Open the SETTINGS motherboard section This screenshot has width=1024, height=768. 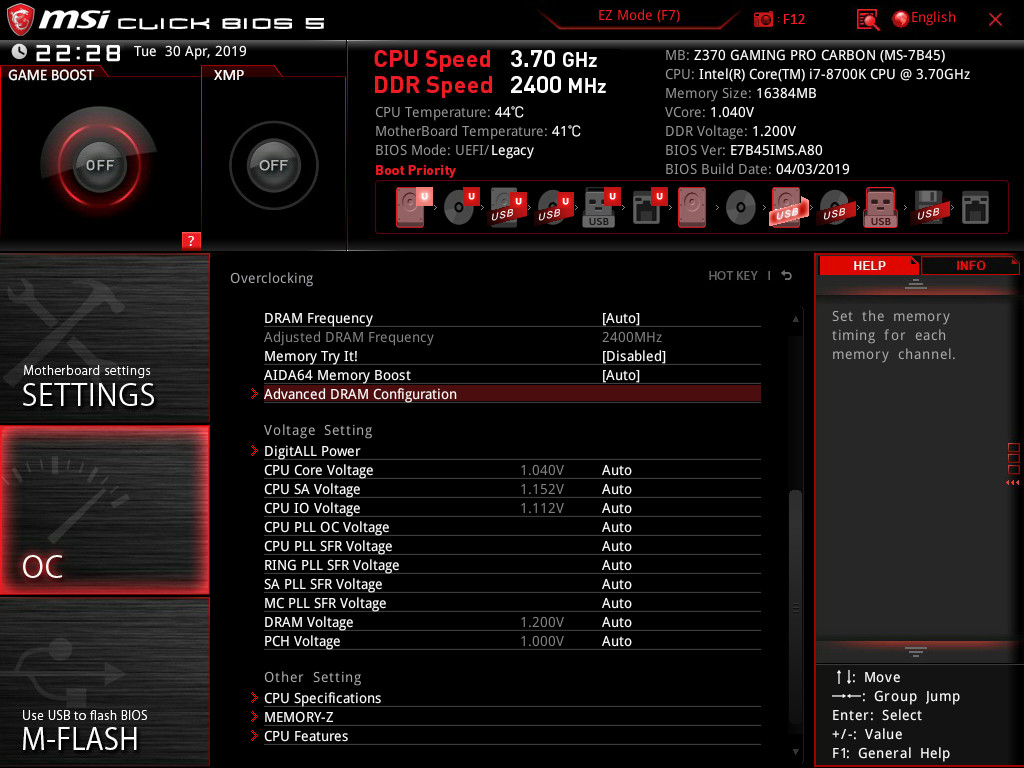104,338
